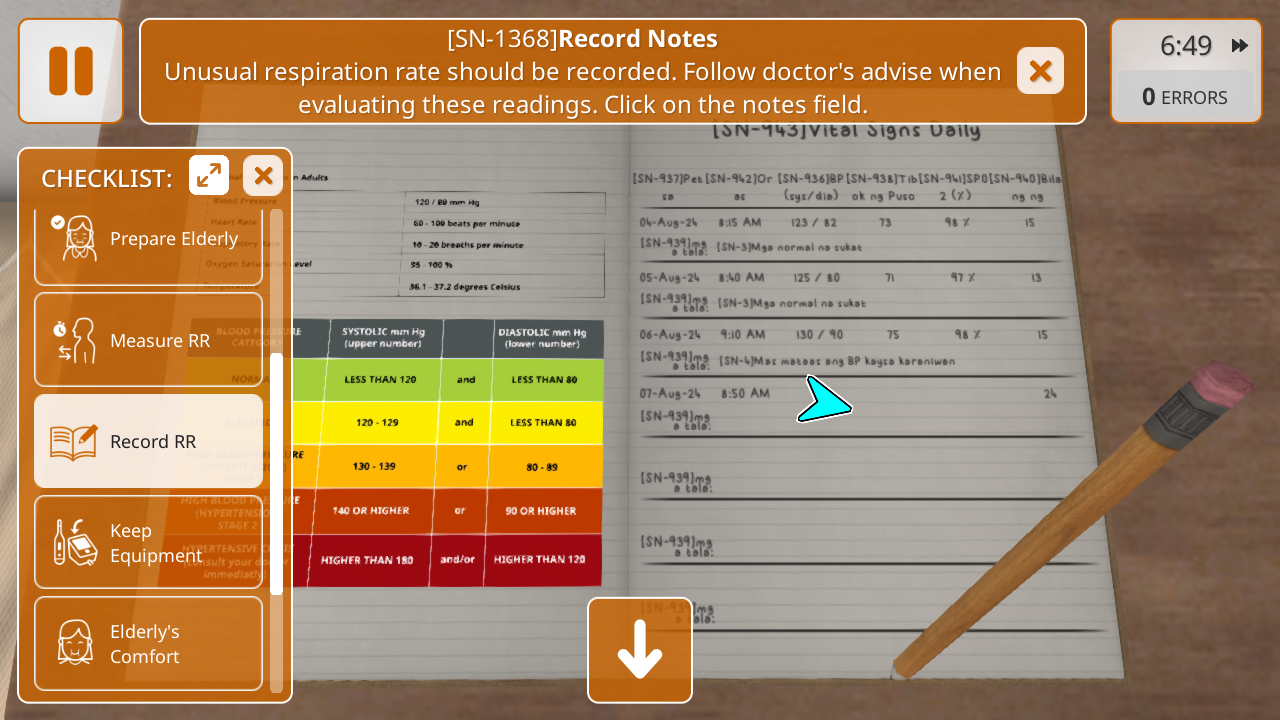This screenshot has height=720, width=1280.
Task: Click the Measure RR breathing icon
Action: [74, 340]
